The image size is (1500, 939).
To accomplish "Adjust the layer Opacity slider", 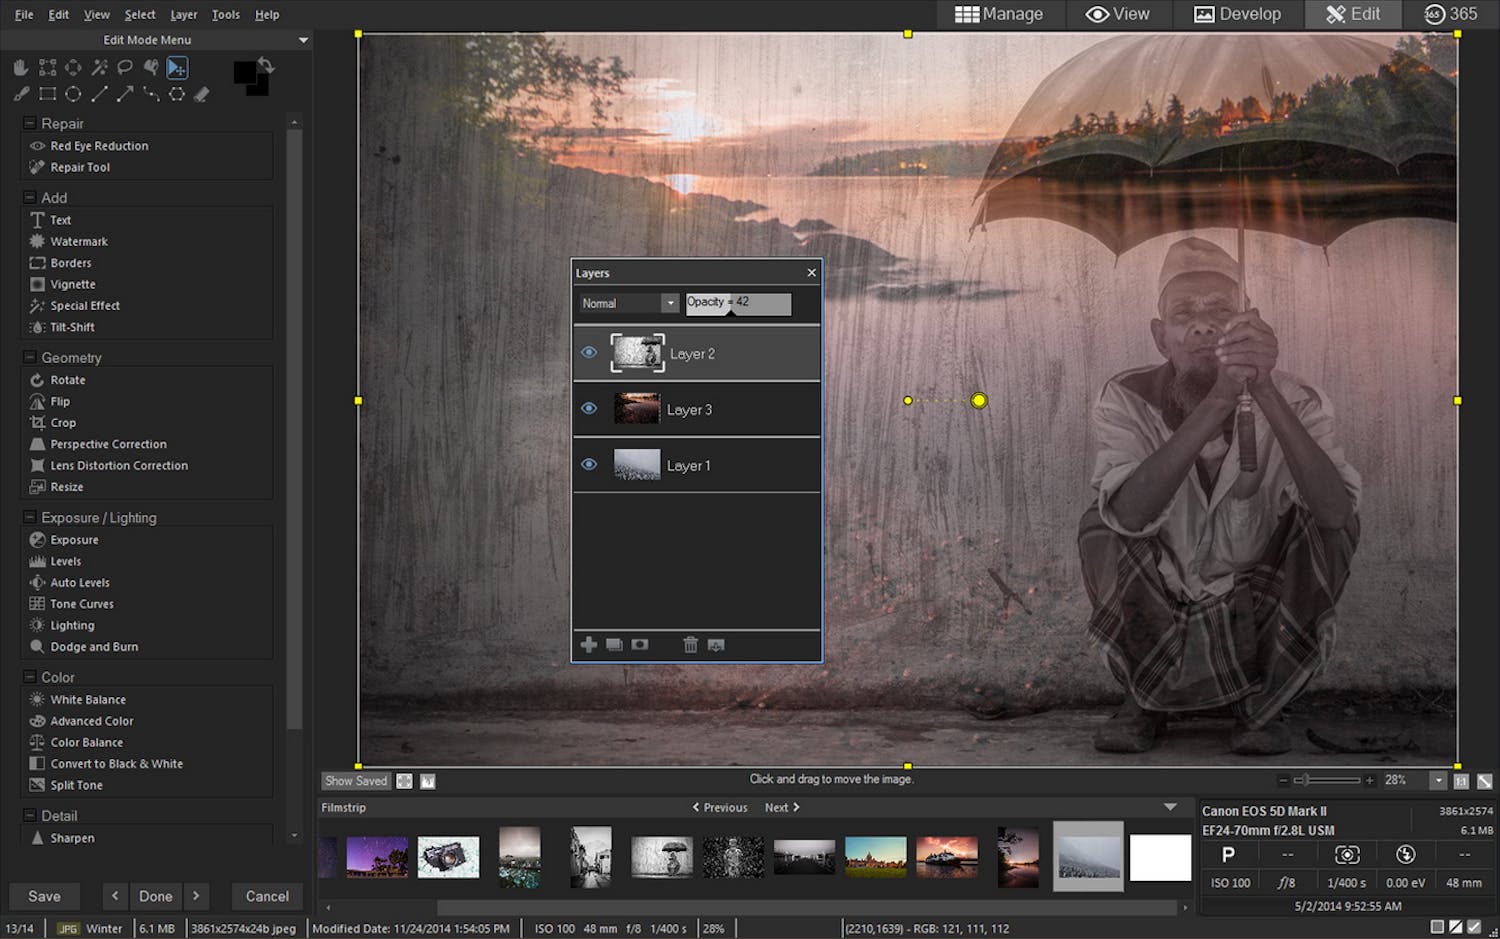I will click(x=738, y=303).
